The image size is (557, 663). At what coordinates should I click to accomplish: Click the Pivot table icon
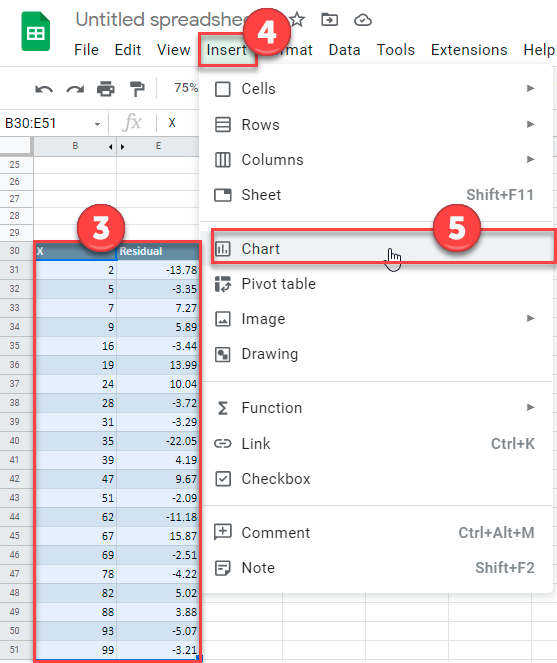coord(223,284)
